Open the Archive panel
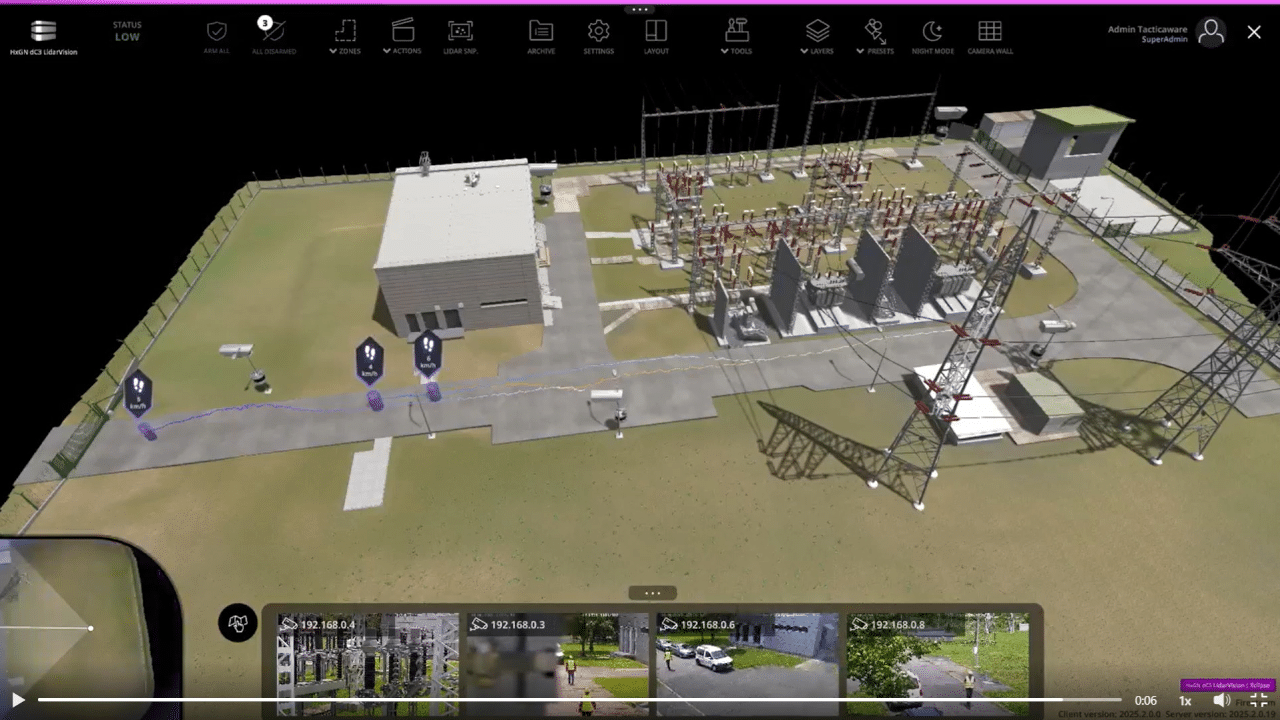 [x=540, y=33]
